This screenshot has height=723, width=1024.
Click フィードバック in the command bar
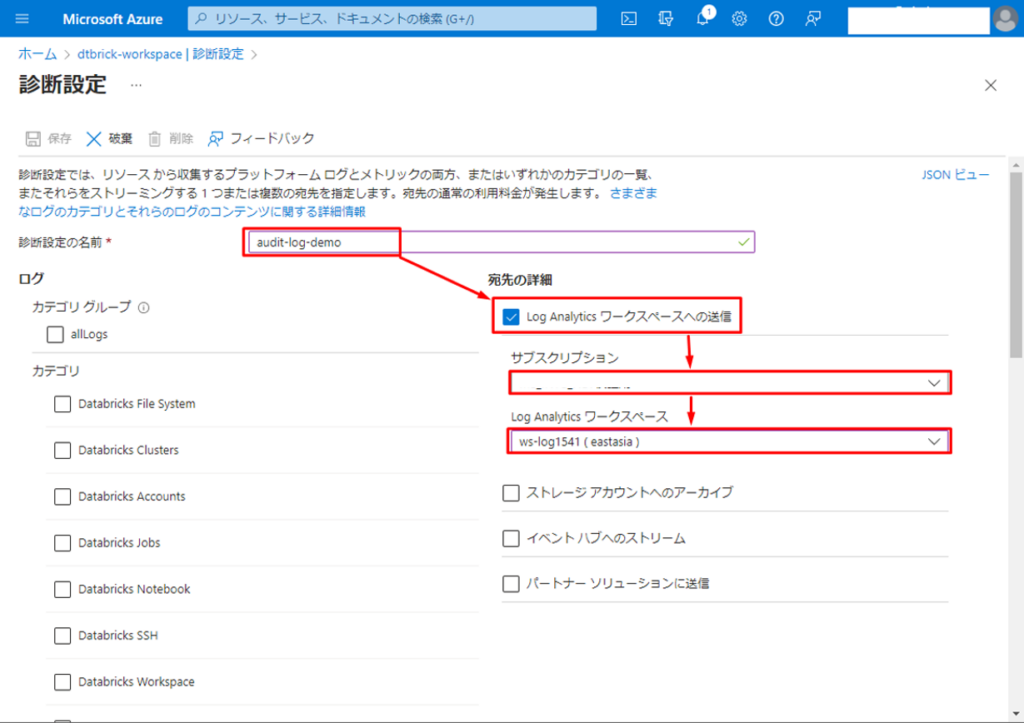tap(261, 139)
